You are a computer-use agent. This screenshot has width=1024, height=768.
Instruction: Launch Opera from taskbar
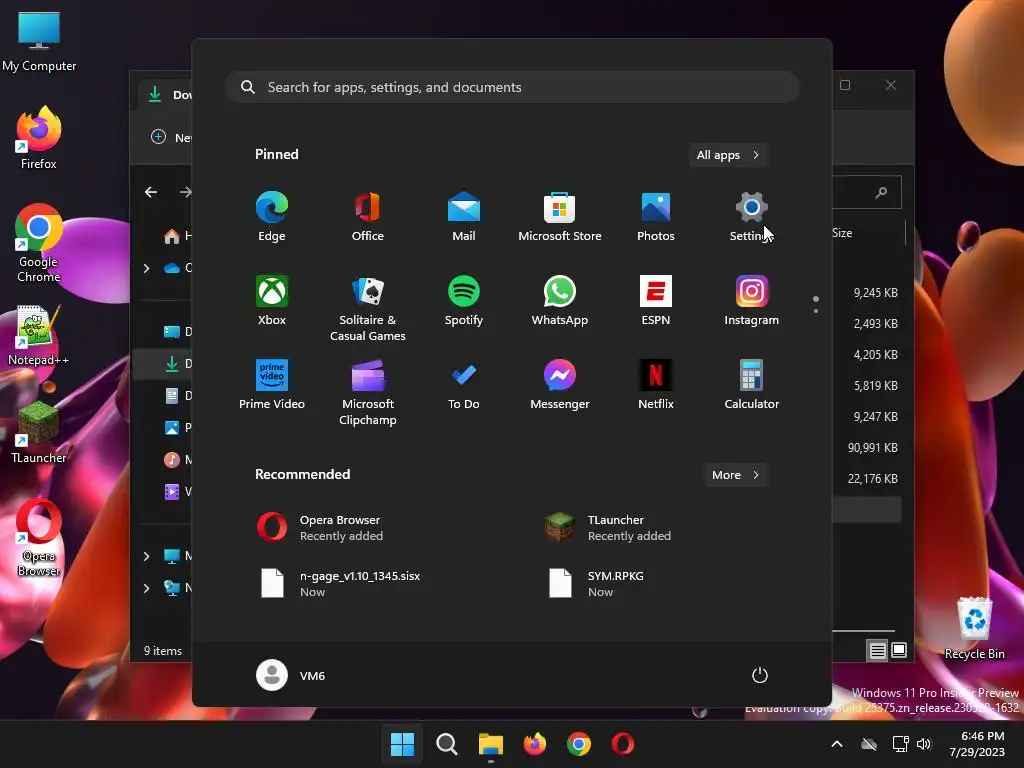tap(623, 744)
